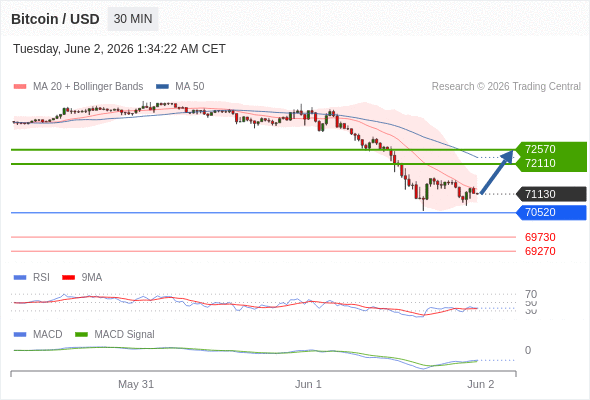Click the MACD 0 axis label
The width and height of the screenshot is (590, 400).
click(x=528, y=350)
